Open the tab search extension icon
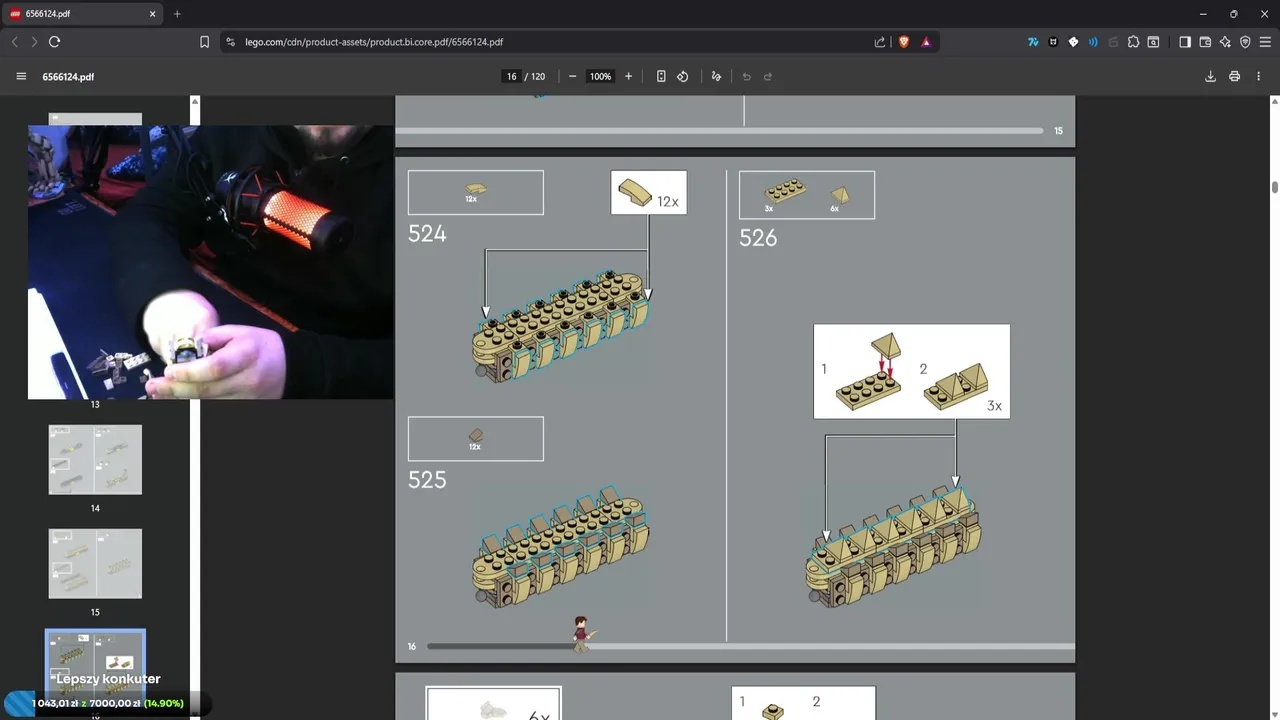This screenshot has width=1280, height=720. click(x=1153, y=42)
